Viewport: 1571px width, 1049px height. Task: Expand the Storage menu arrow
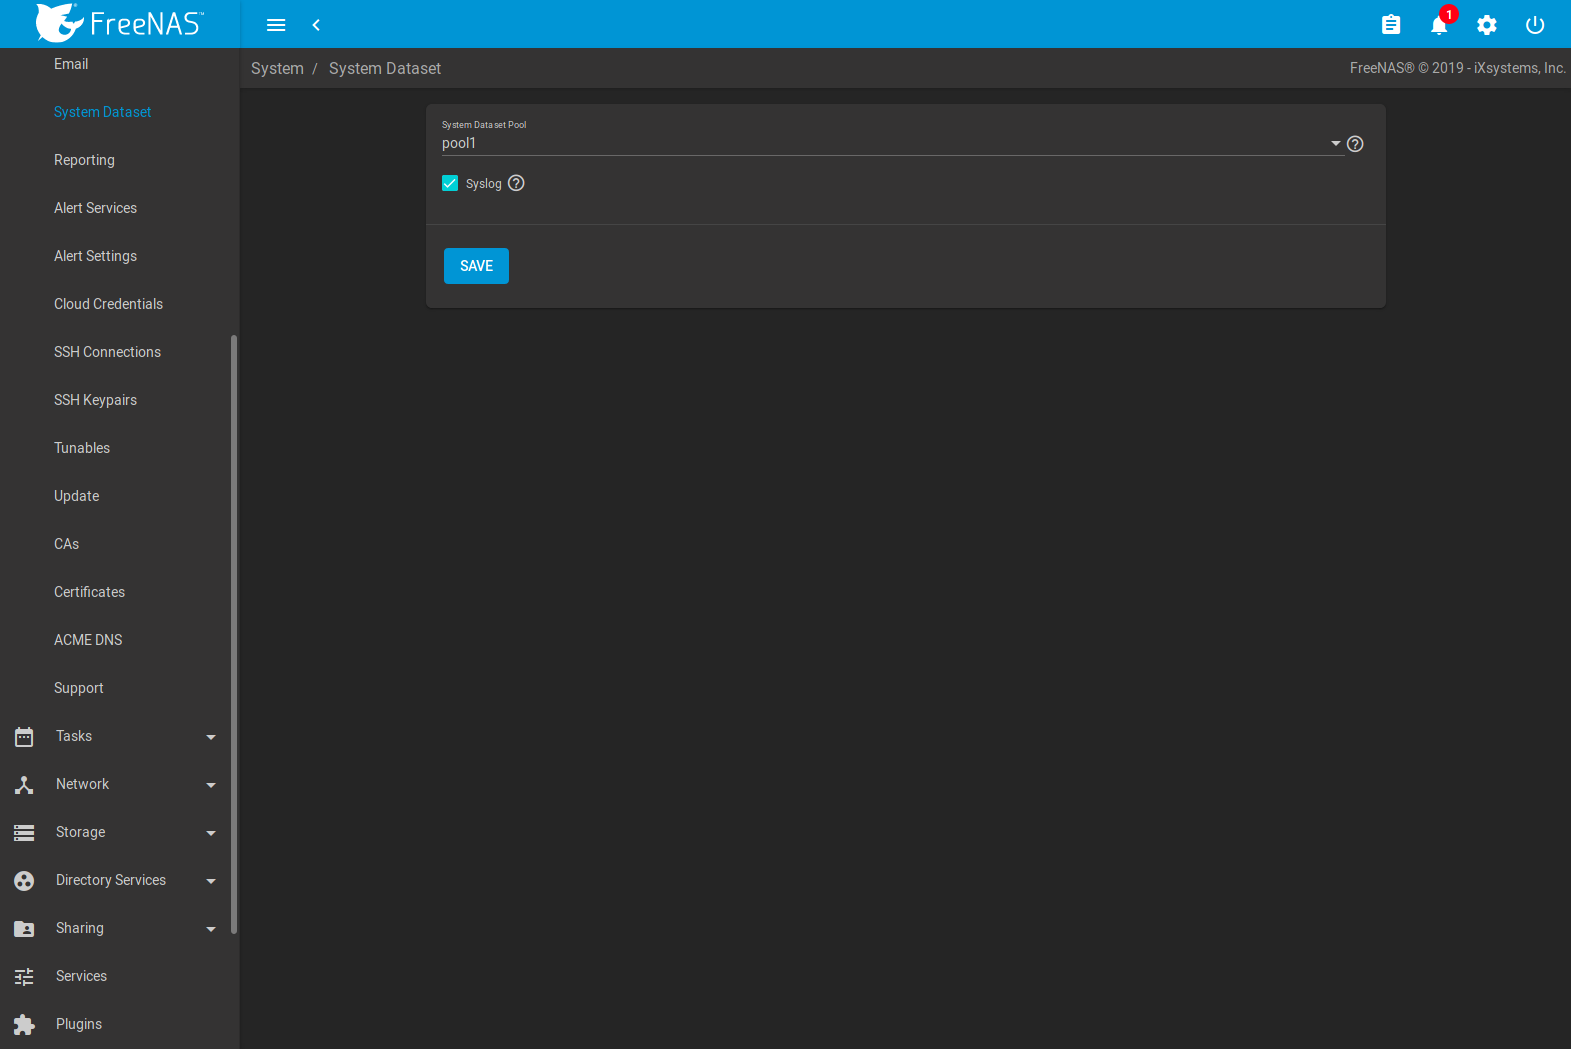click(x=211, y=833)
